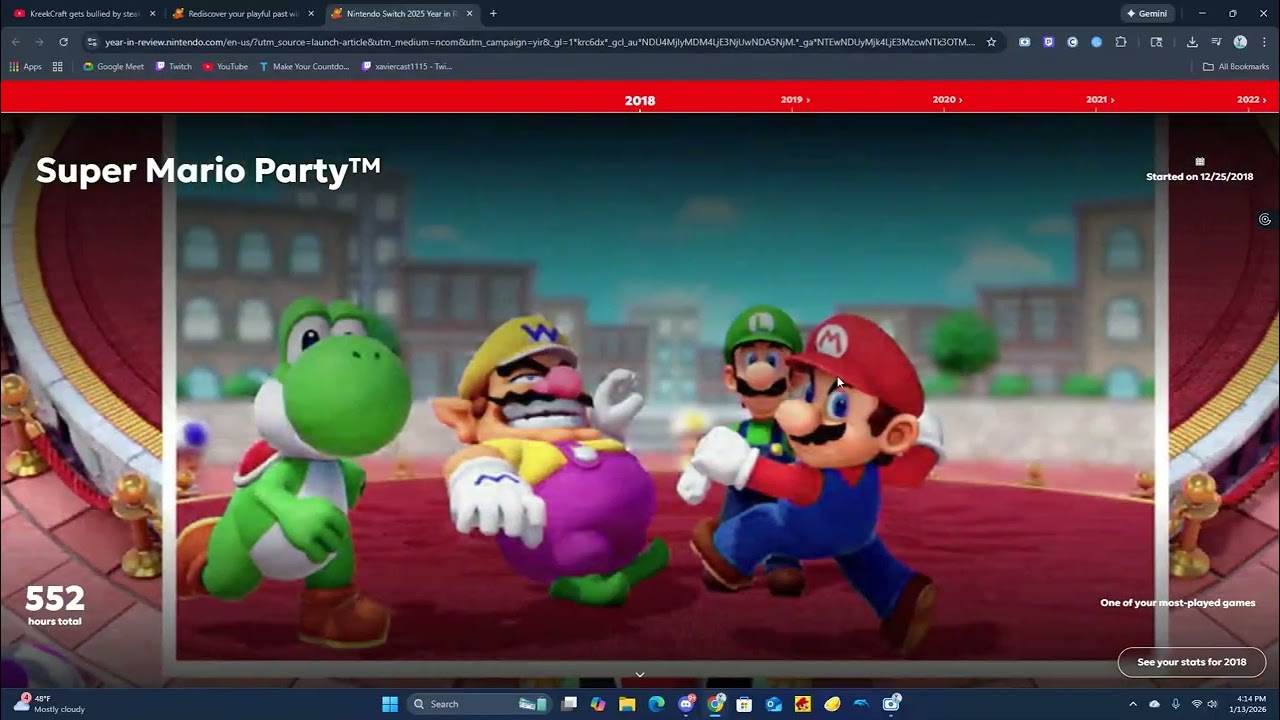The image size is (1280, 720).
Task: Click the Google Lens icon on page edge
Action: coord(1265,219)
